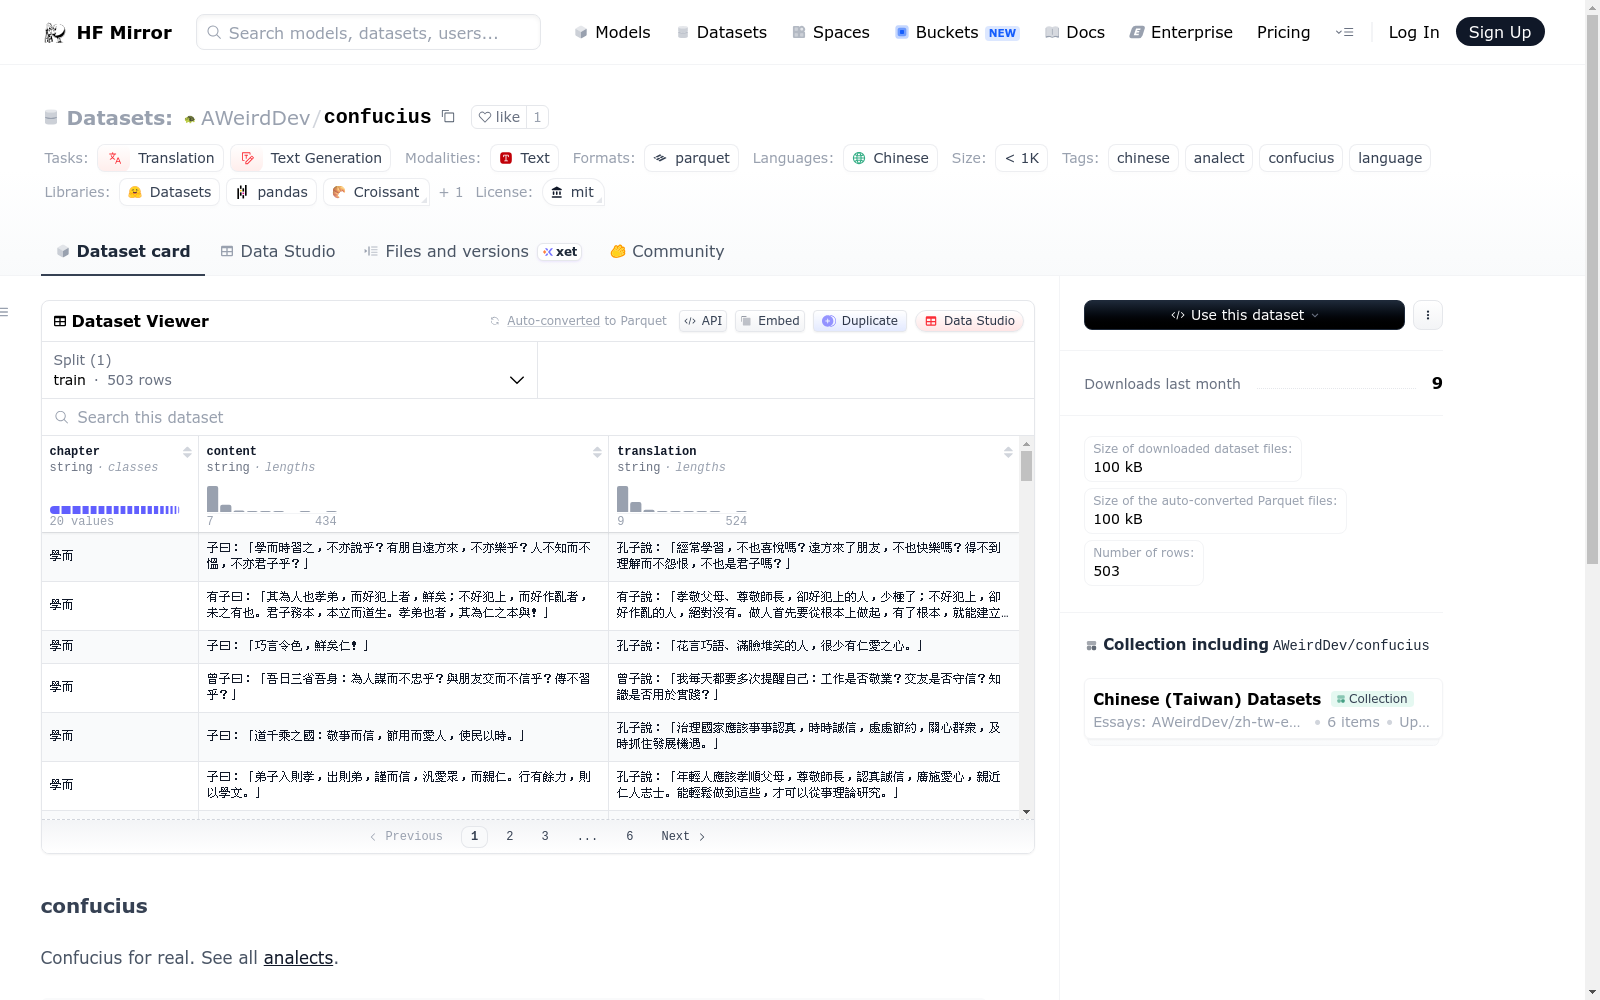This screenshot has width=1600, height=1000.
Task: Open the Split train dropdown
Action: click(289, 370)
